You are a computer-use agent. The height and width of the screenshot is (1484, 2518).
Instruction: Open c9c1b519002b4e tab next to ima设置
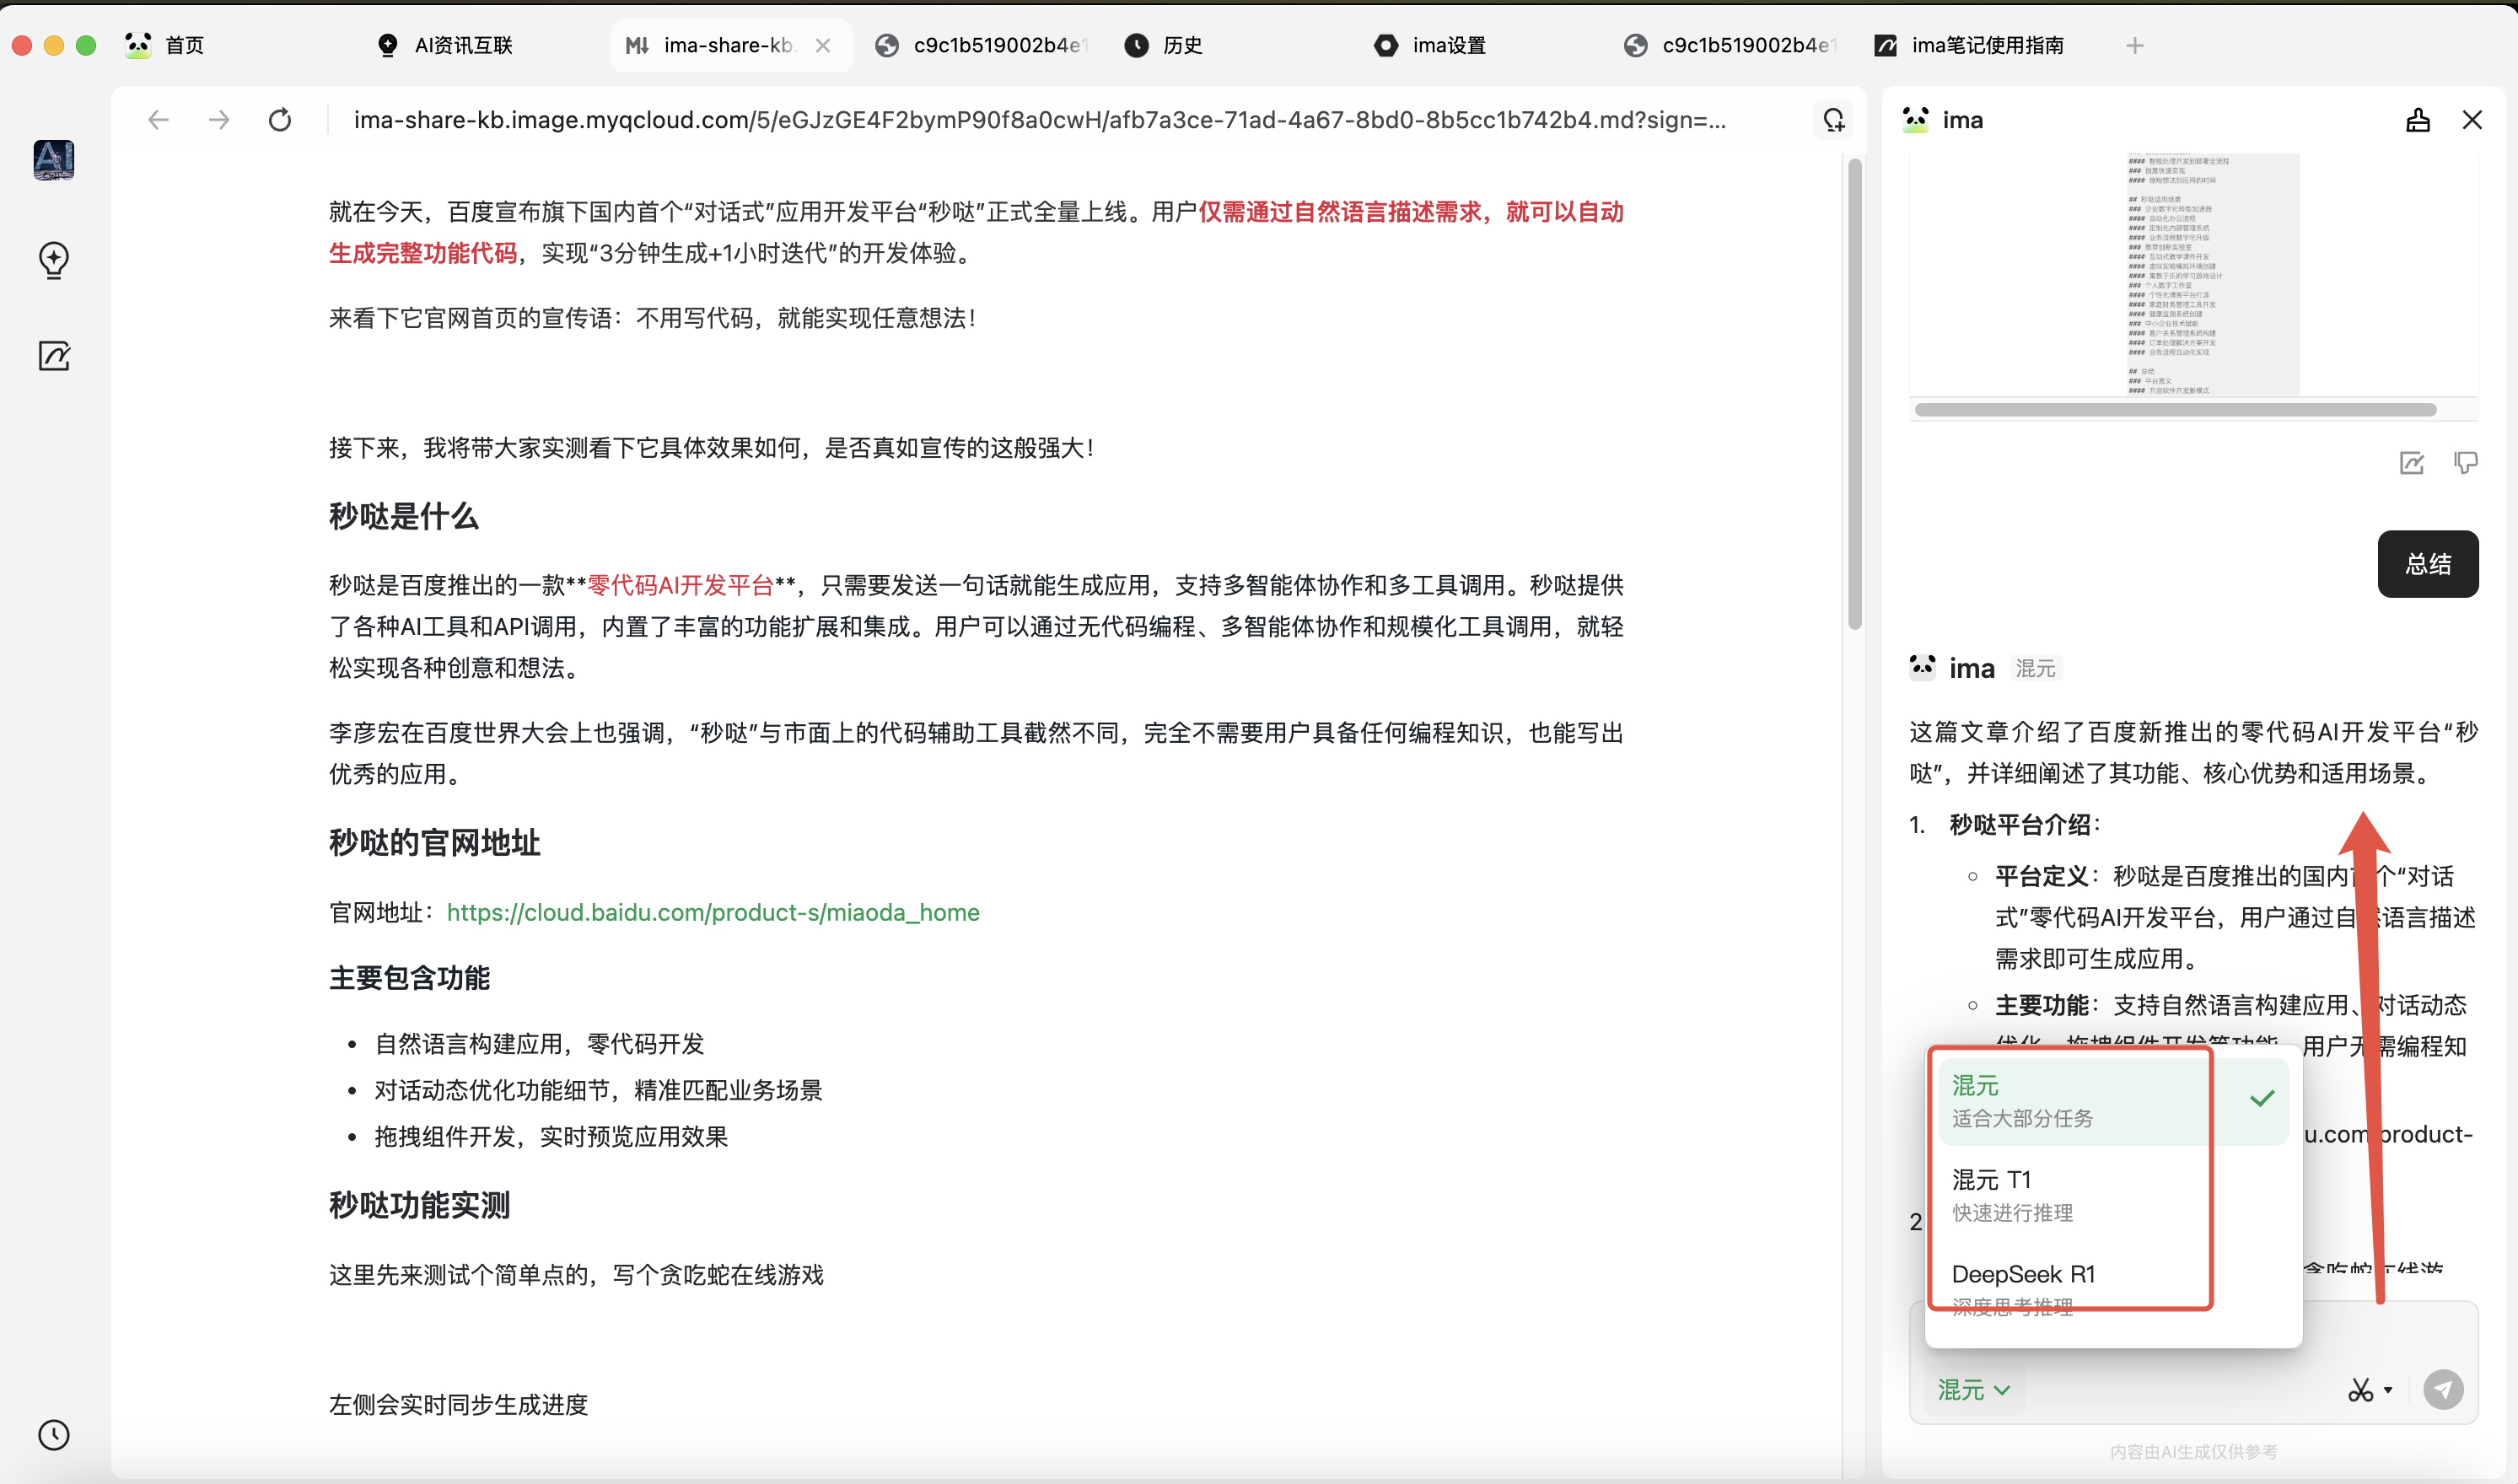coord(1732,45)
